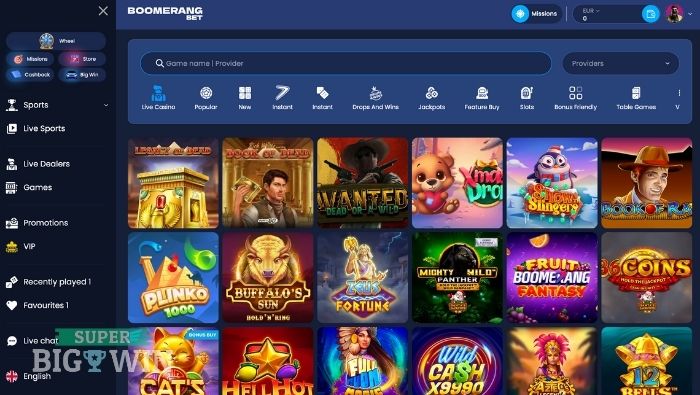Open 36 Coins game thumbnail
This screenshot has height=395, width=700.
(x=646, y=278)
